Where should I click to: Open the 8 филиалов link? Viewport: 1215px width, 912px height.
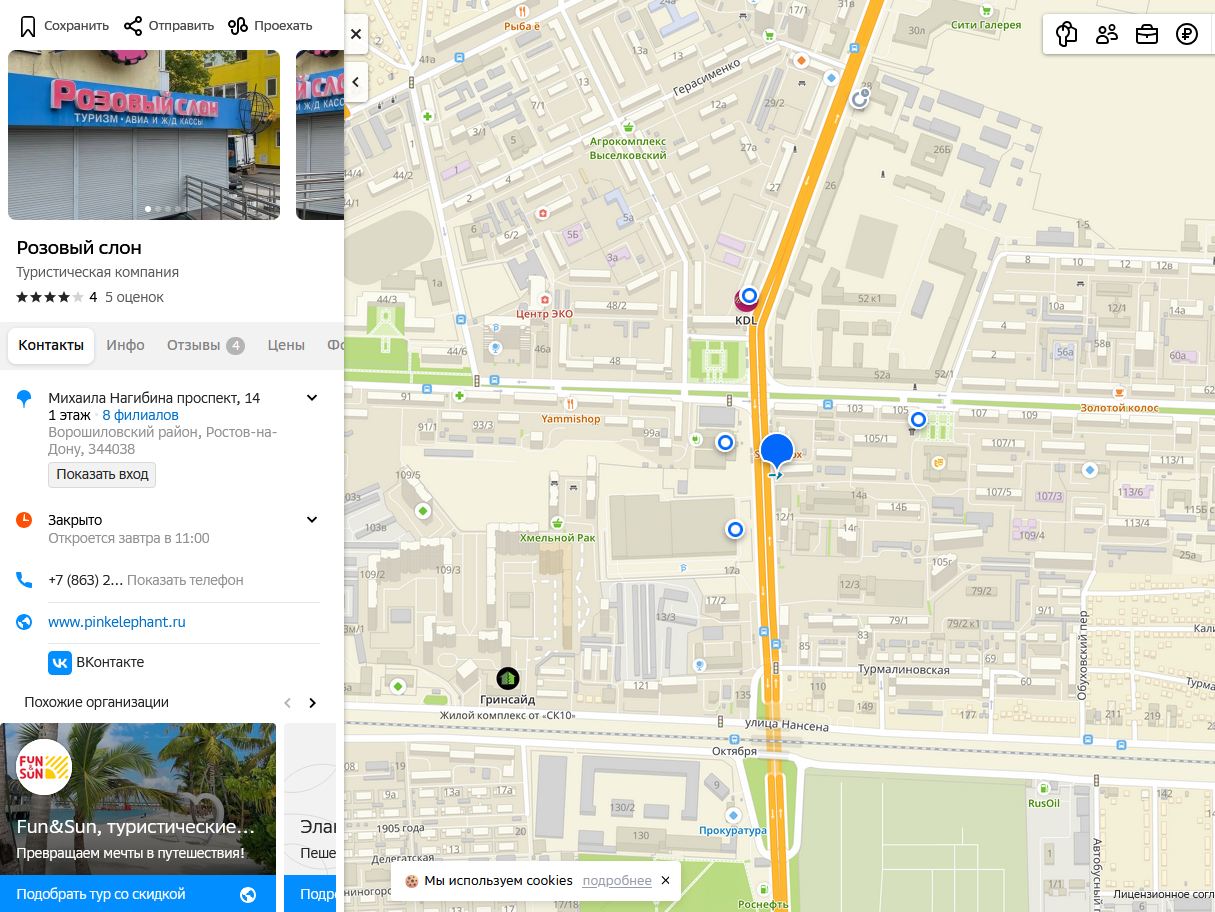(x=140, y=415)
